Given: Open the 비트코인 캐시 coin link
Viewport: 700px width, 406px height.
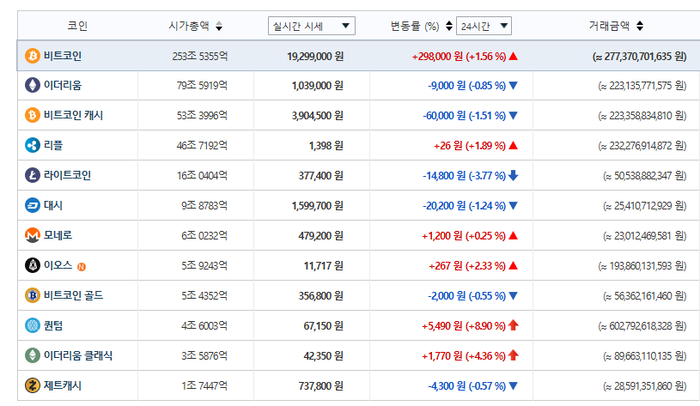Looking at the screenshot, I should (73, 115).
